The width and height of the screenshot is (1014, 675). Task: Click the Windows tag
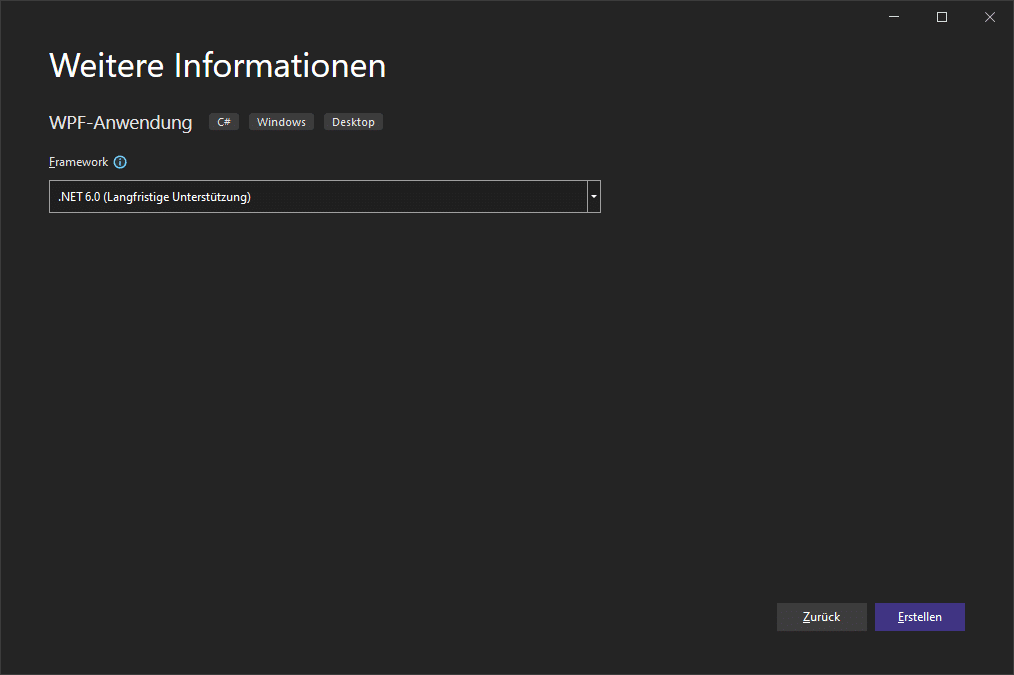pos(281,122)
